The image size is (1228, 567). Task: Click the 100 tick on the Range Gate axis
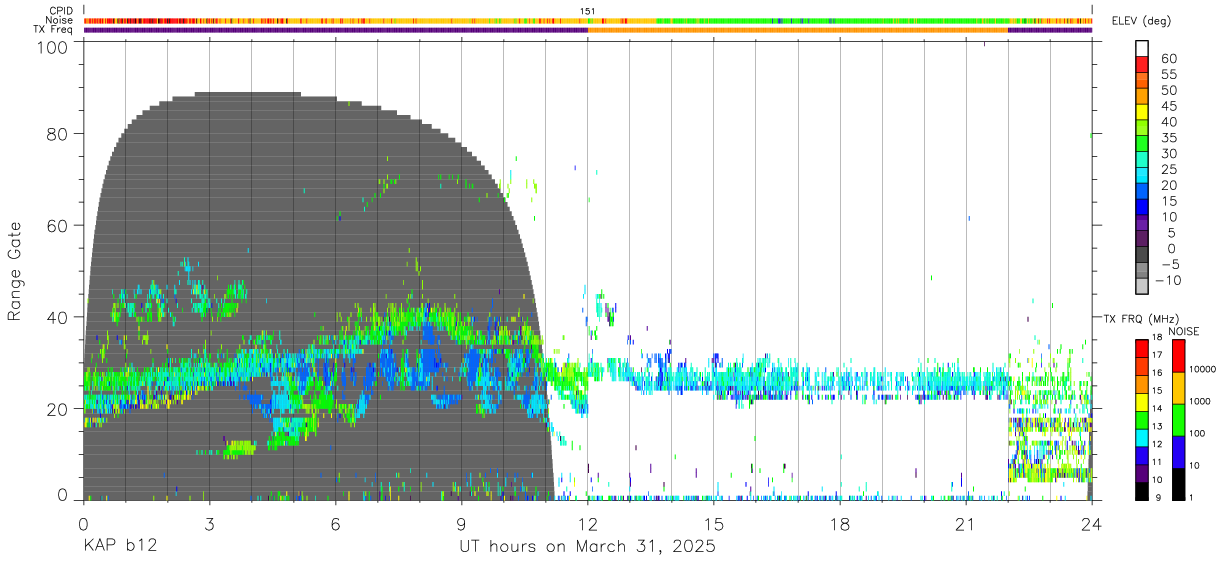pos(53,47)
